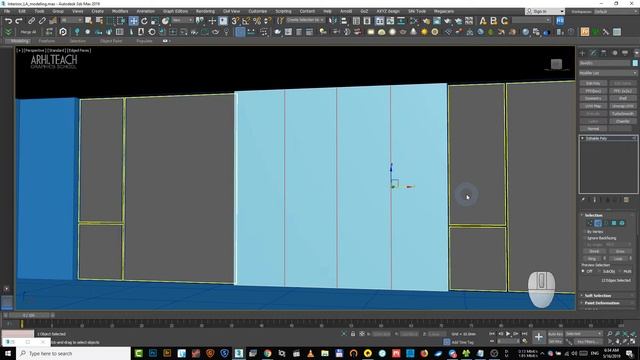Open the Rendering menu

(205, 11)
